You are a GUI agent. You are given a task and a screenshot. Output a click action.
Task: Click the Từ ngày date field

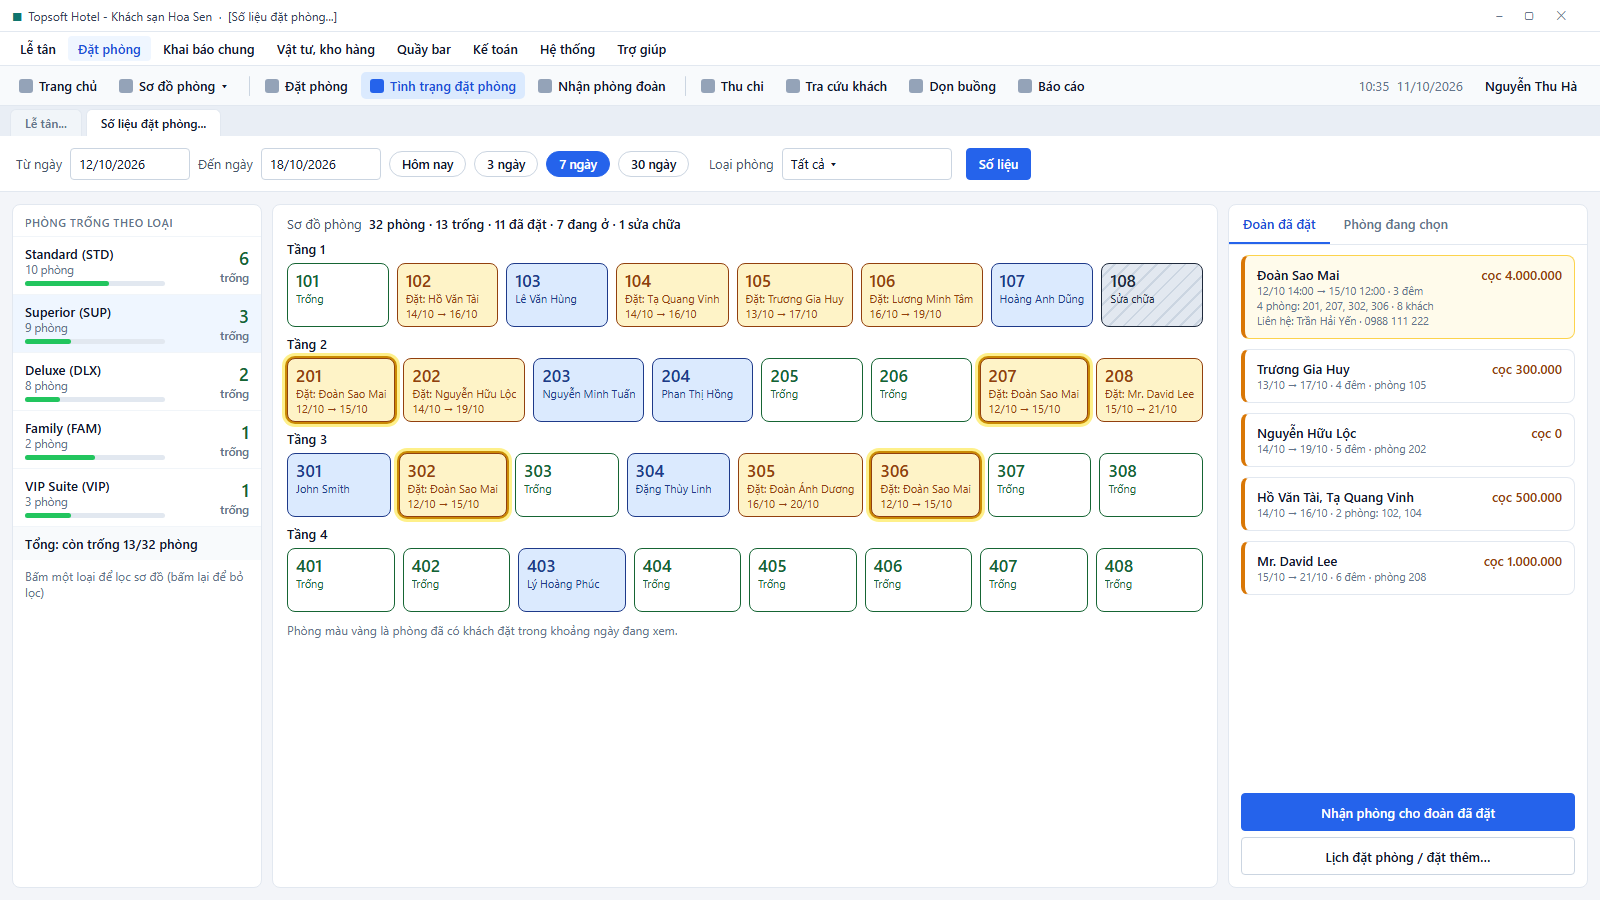tap(130, 164)
